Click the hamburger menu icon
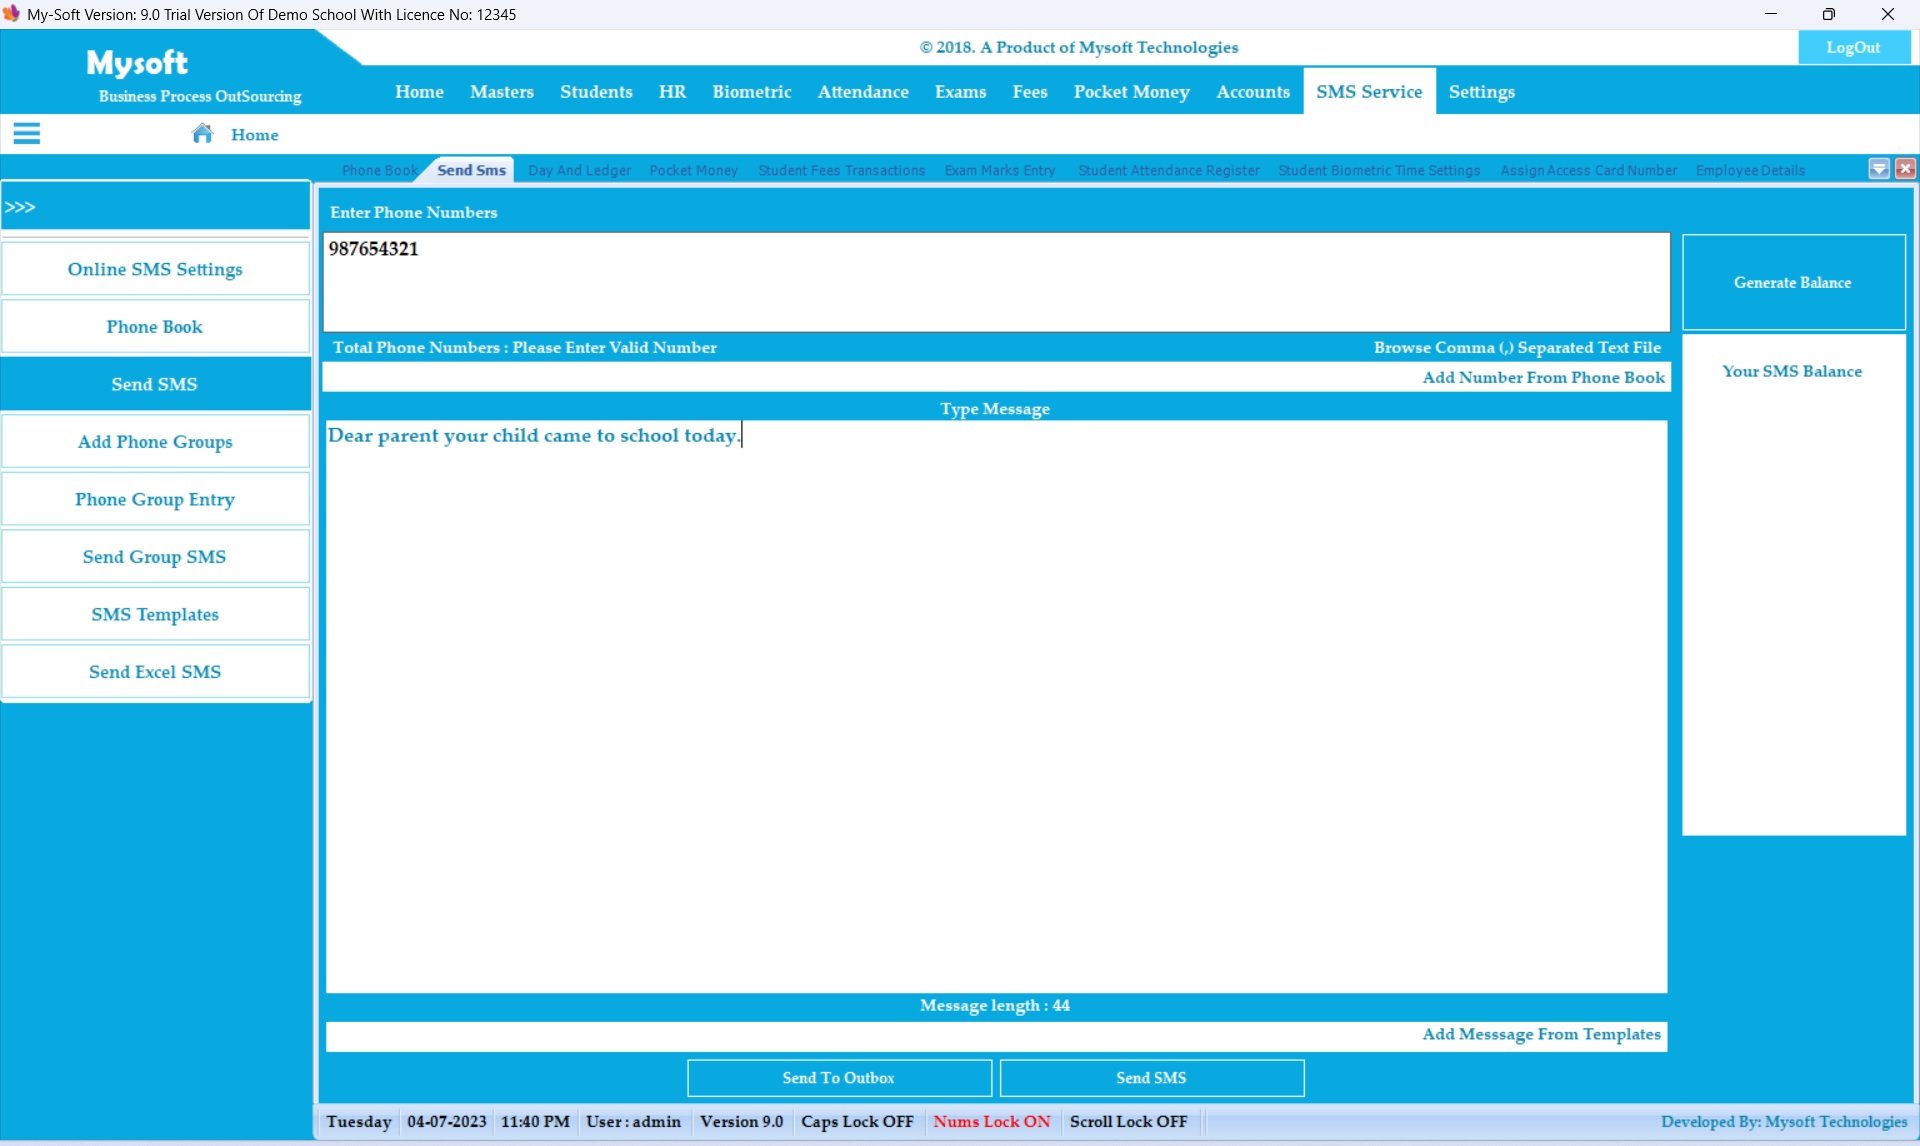 tap(27, 134)
